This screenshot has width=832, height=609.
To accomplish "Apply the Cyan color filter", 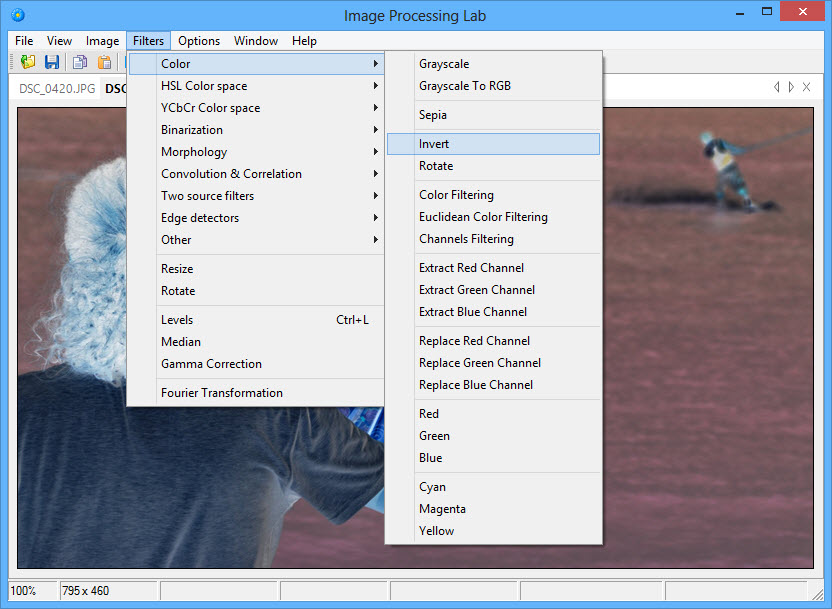I will point(493,487).
